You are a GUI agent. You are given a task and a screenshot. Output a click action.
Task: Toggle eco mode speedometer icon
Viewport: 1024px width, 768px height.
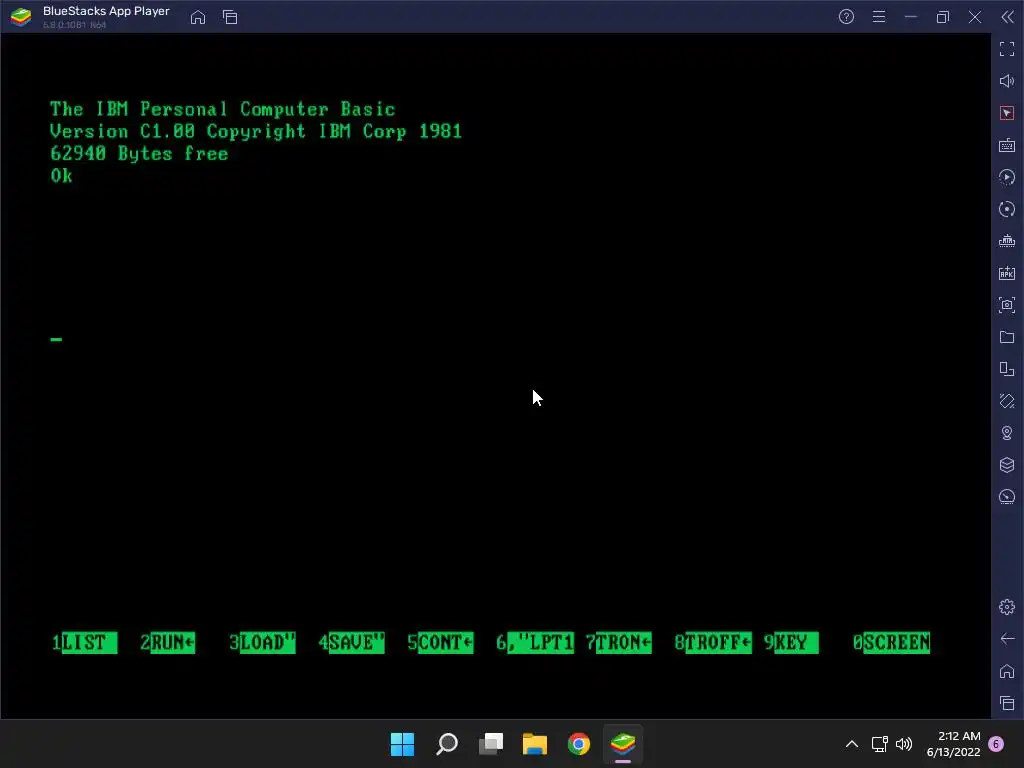[1006, 497]
